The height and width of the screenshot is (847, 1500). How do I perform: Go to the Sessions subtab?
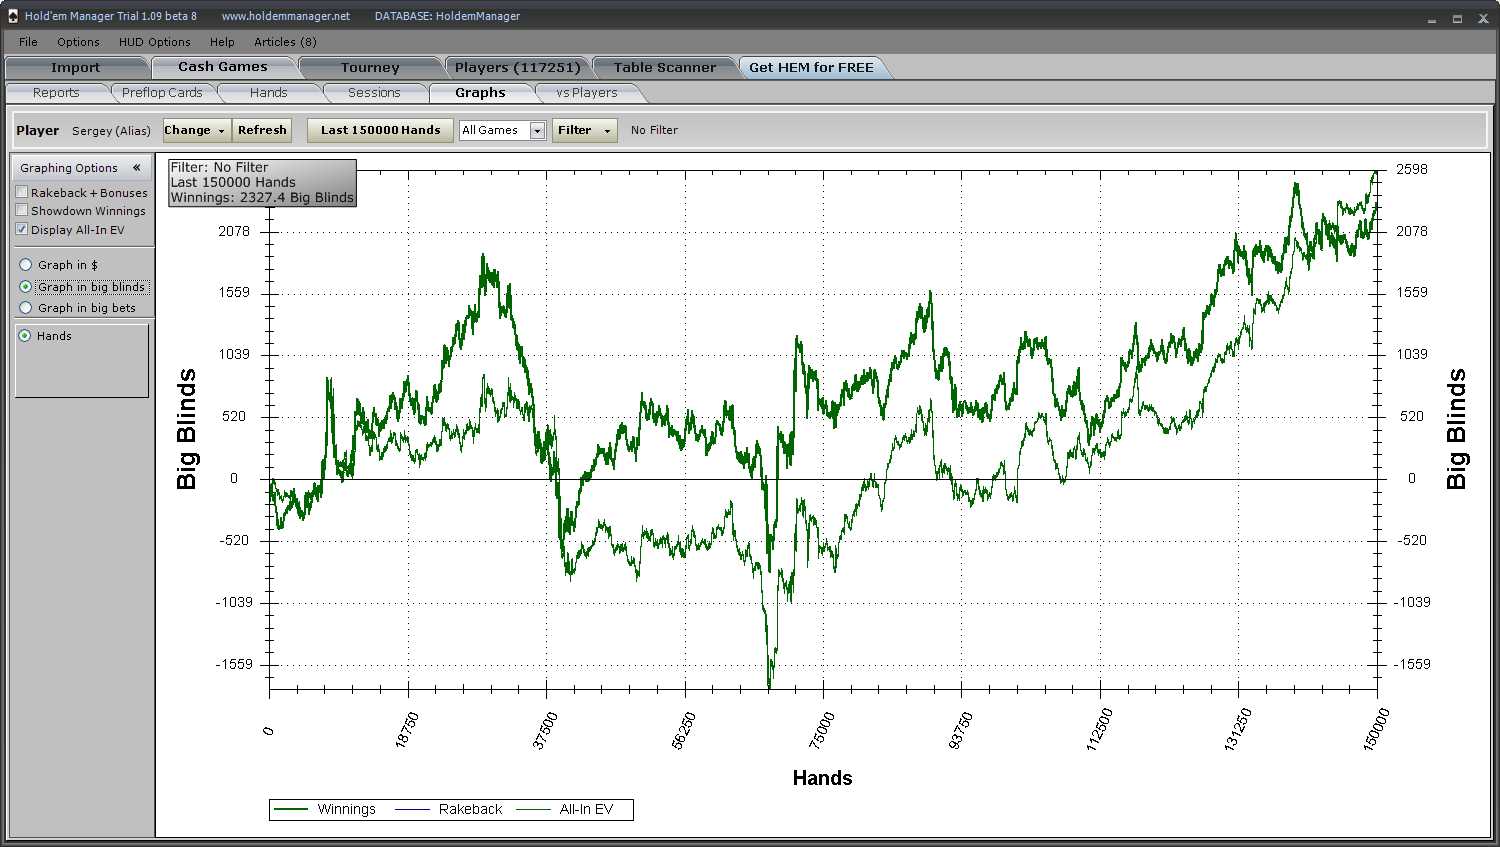(x=374, y=93)
